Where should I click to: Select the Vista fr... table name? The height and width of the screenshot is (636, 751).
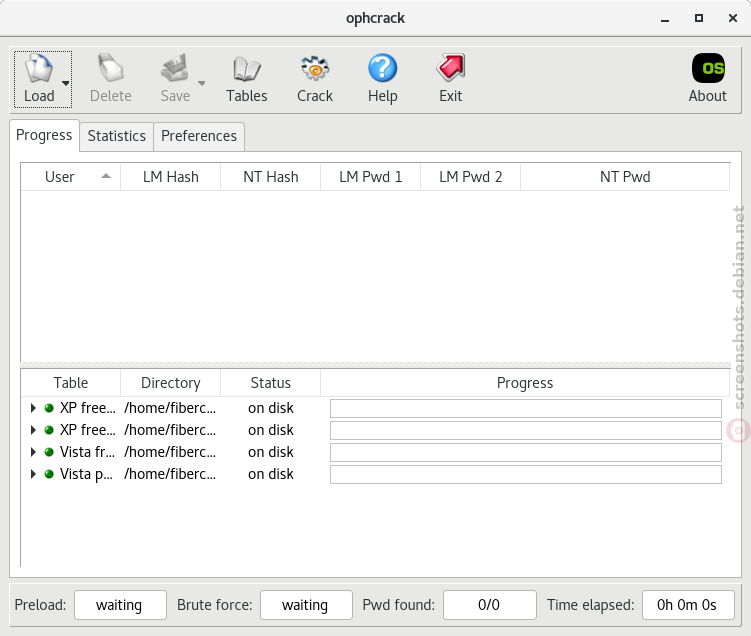(x=87, y=452)
